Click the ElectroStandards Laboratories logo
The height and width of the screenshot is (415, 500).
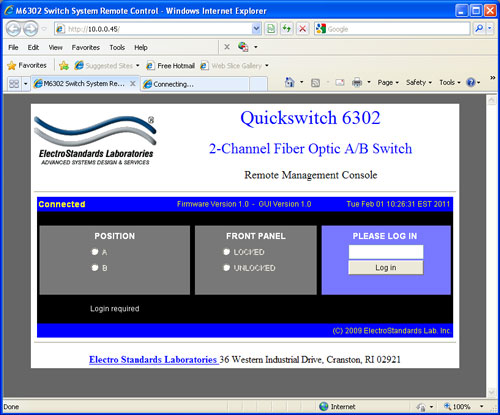96,140
